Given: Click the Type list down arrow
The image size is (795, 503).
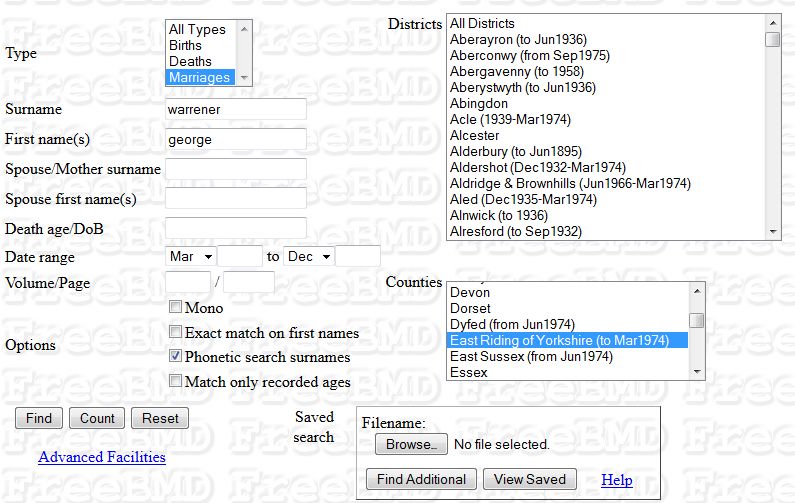Looking at the screenshot, I should 244,77.
